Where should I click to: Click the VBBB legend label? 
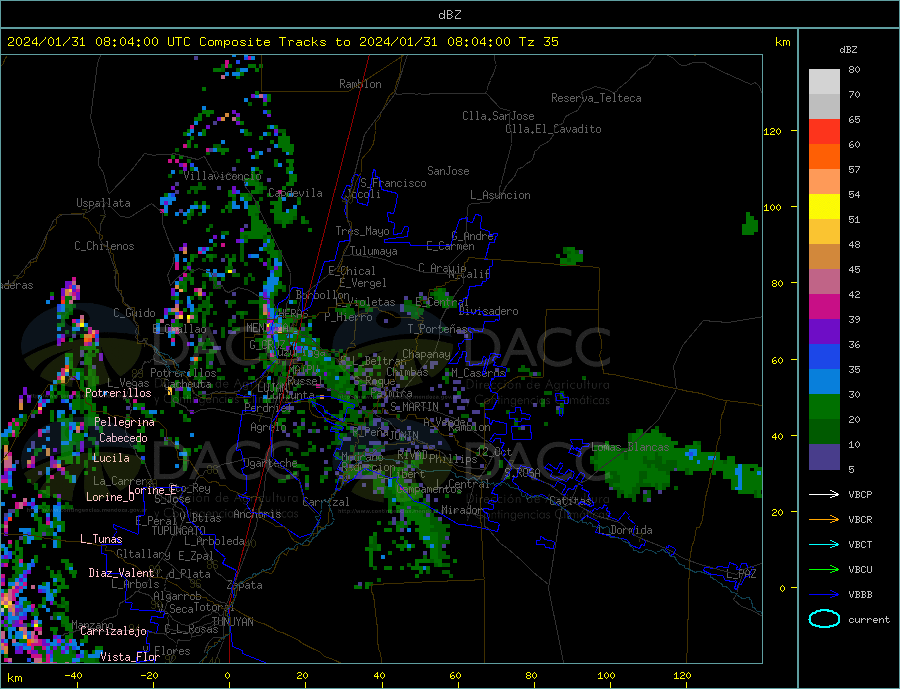click(860, 595)
